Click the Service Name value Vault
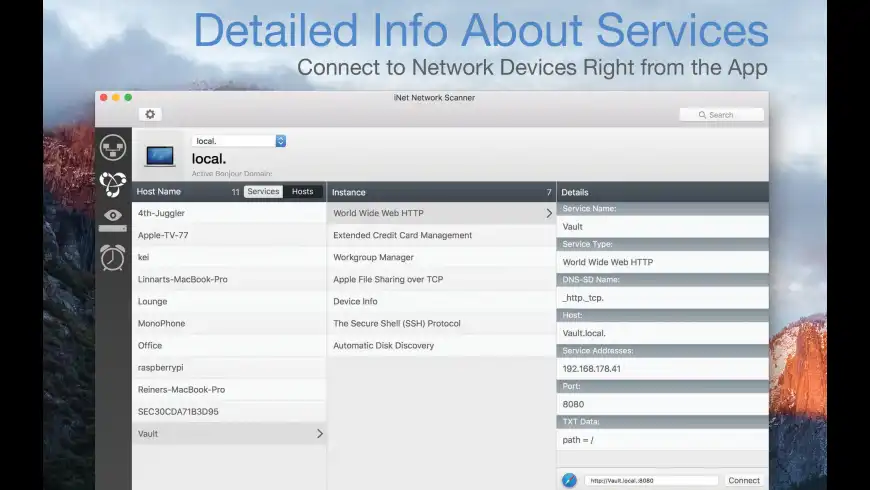The height and width of the screenshot is (490, 870). click(x=662, y=226)
